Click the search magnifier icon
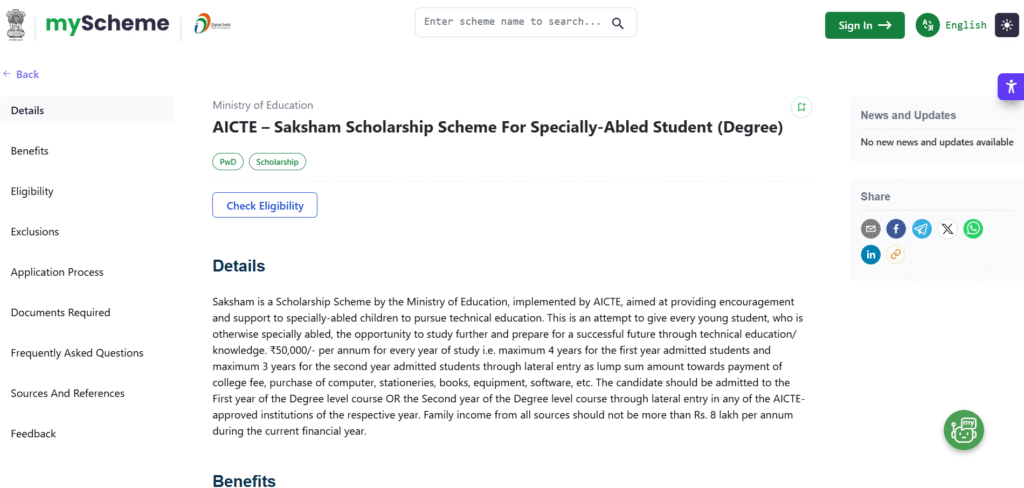Viewport: 1024px width, 488px height. coord(618,23)
